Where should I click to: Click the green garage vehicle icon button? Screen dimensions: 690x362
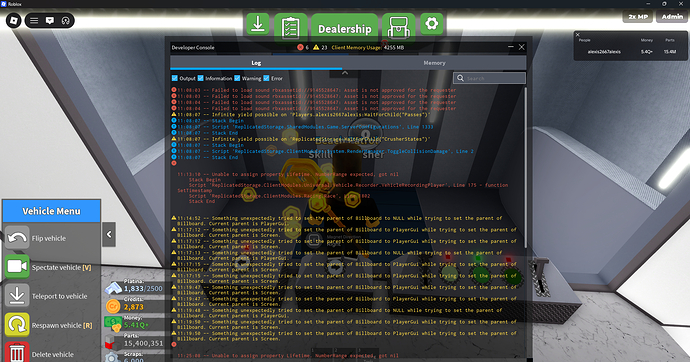click(399, 27)
